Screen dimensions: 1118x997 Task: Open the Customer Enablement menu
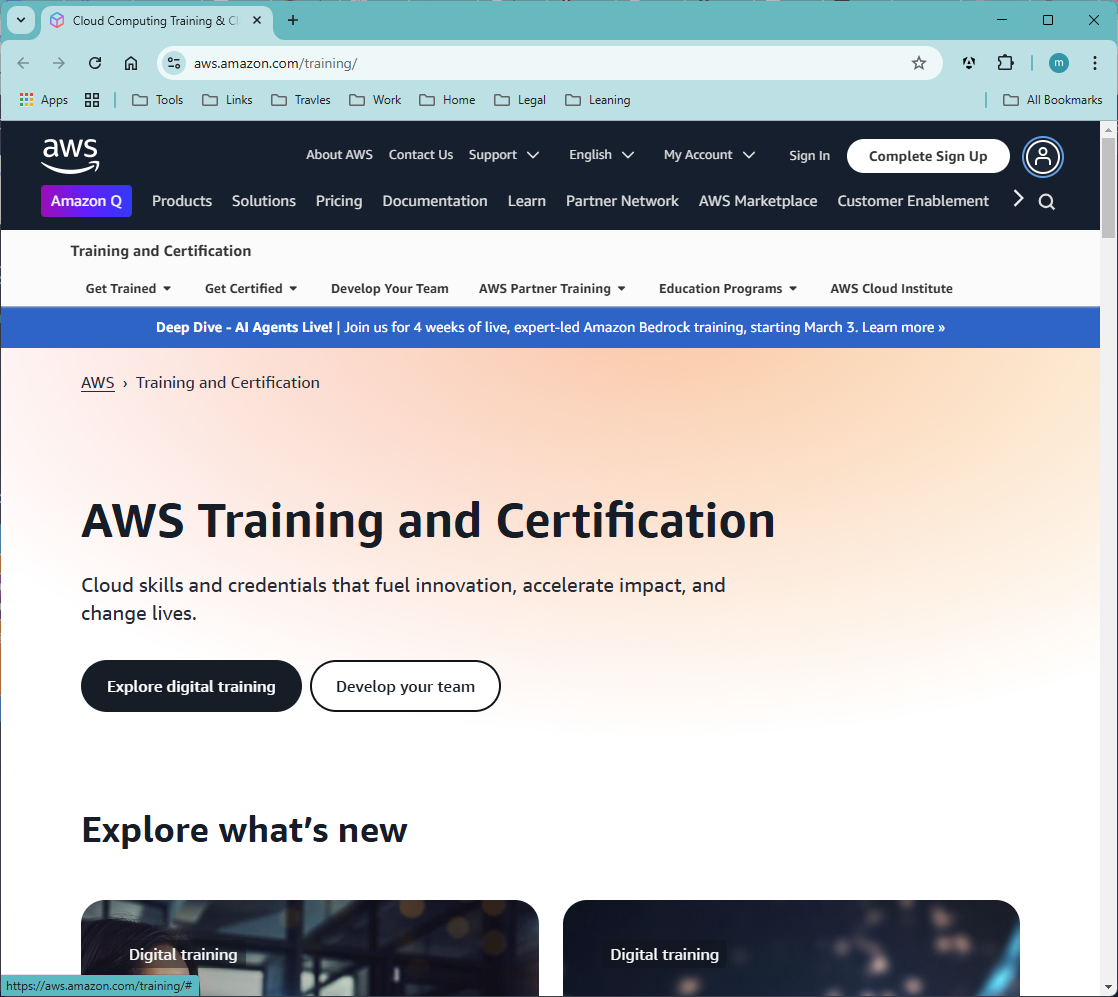pos(913,201)
